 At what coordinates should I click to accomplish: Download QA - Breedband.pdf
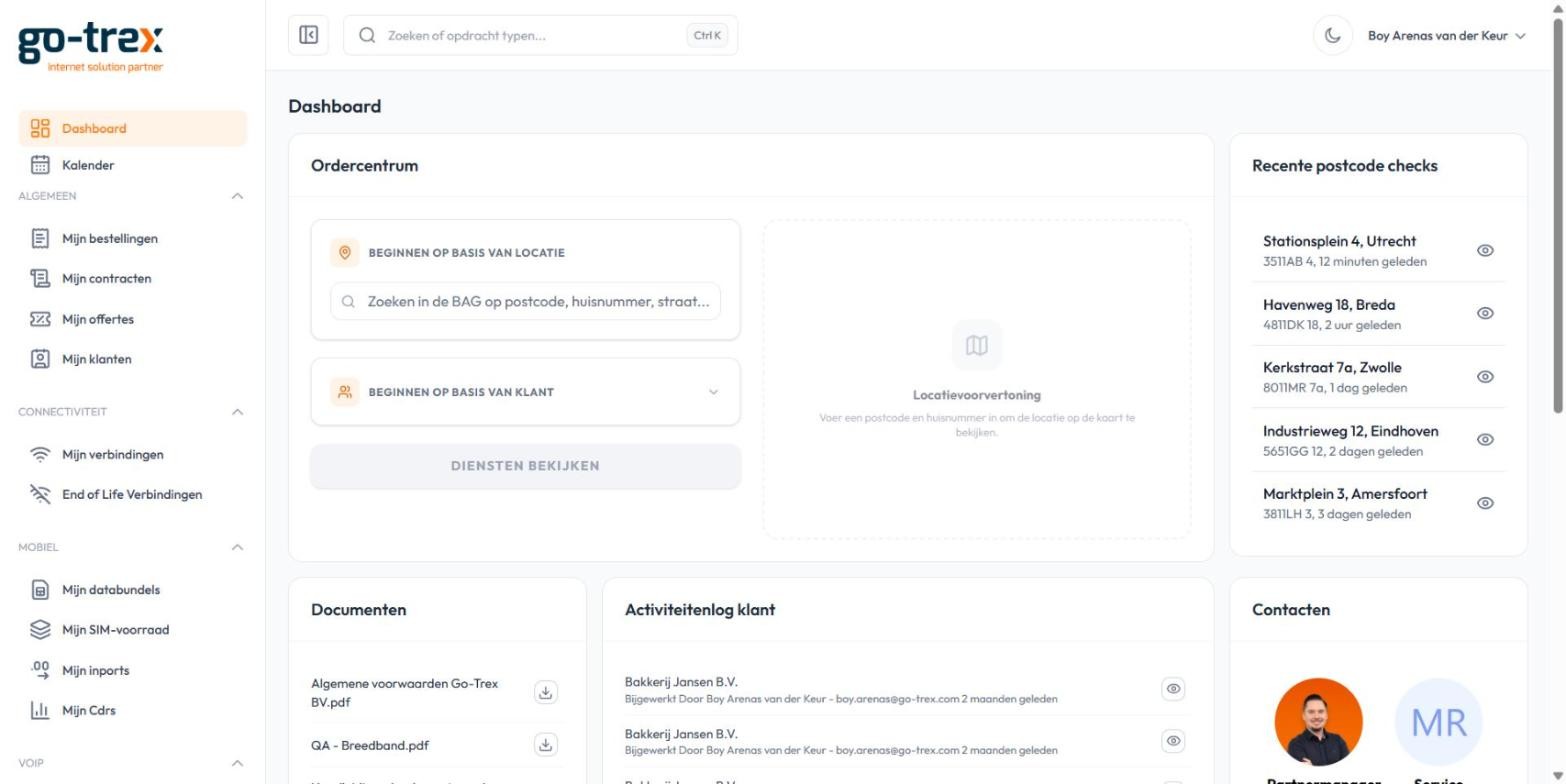pyautogui.click(x=545, y=744)
